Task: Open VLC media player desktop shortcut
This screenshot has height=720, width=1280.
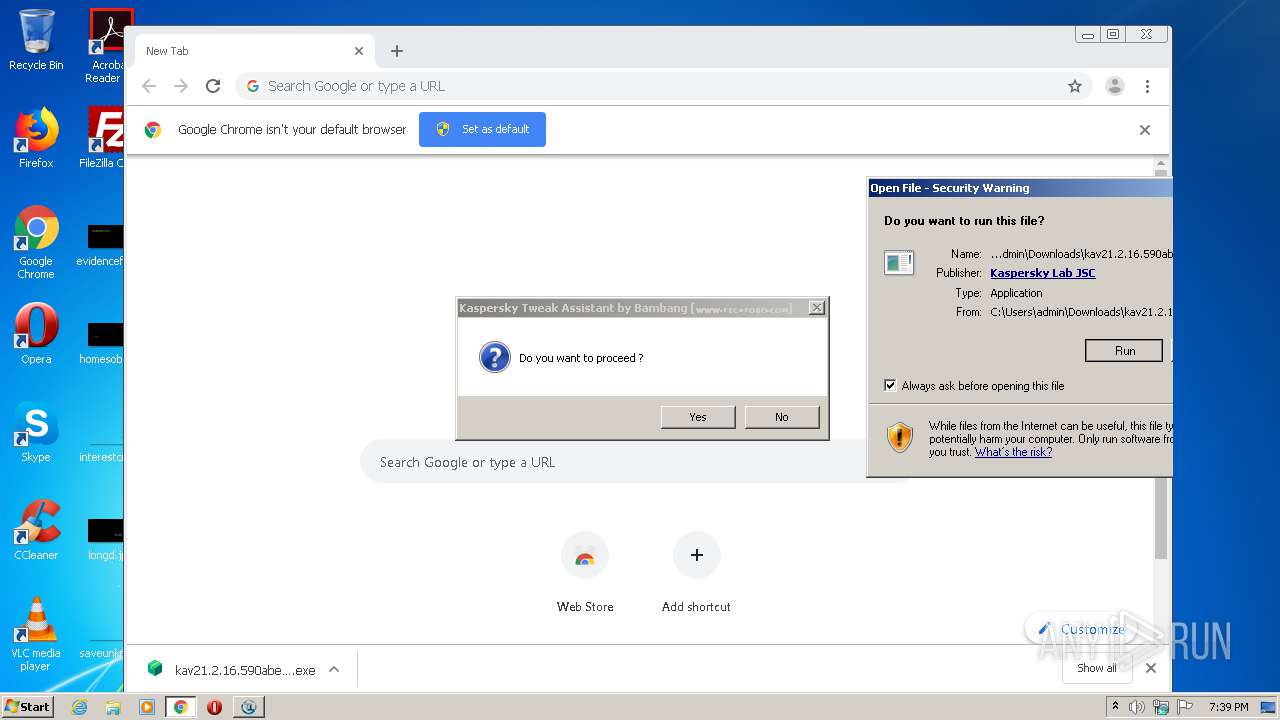Action: 36,634
